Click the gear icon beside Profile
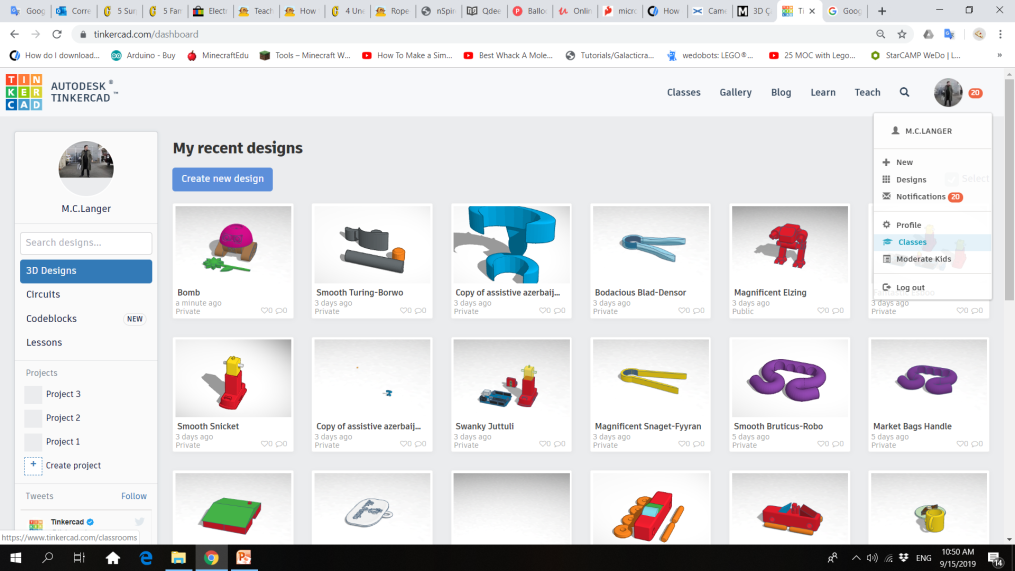 click(x=886, y=225)
